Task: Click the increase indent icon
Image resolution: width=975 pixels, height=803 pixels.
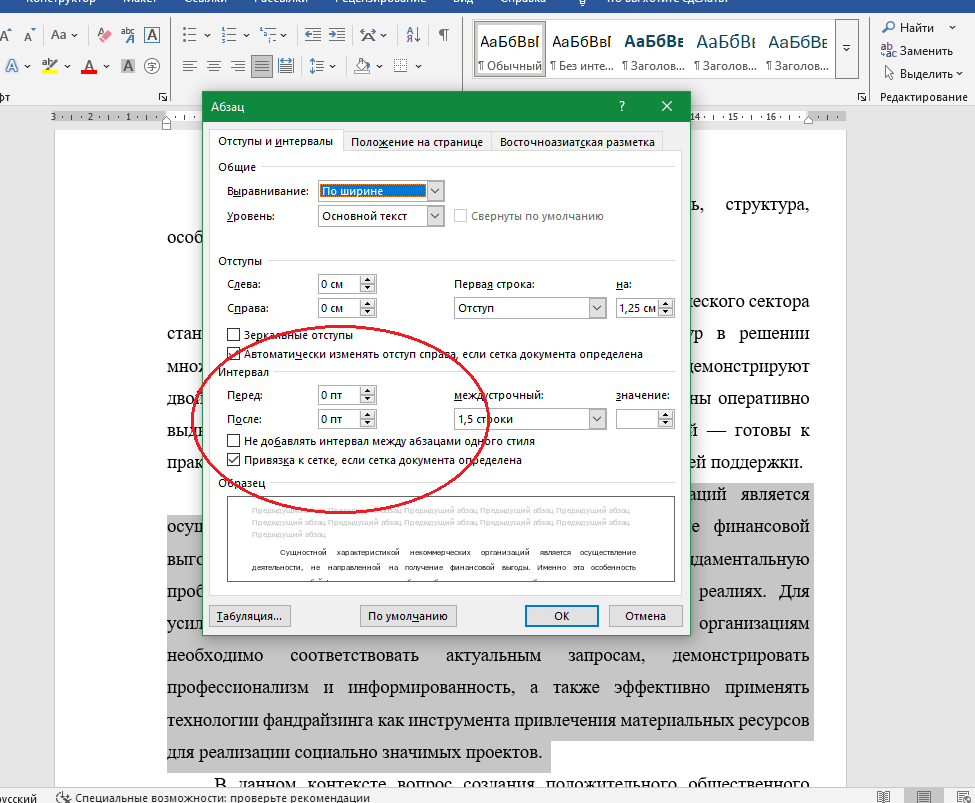Action: [x=336, y=35]
